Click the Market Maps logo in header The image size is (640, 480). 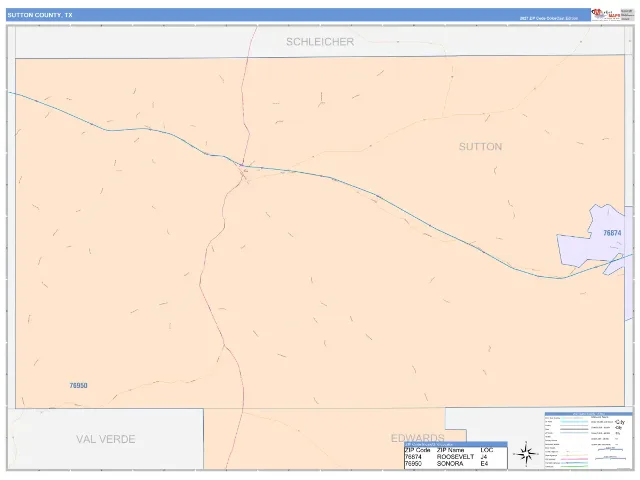pyautogui.click(x=606, y=14)
